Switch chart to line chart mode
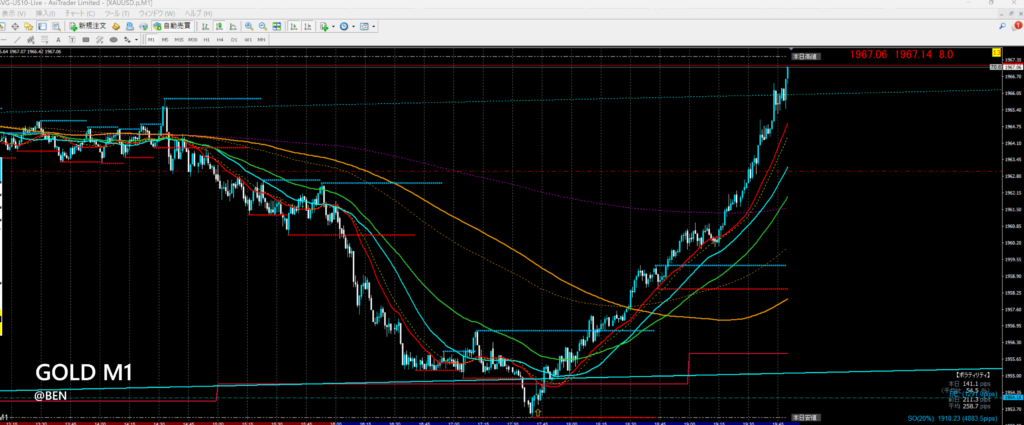 233,26
